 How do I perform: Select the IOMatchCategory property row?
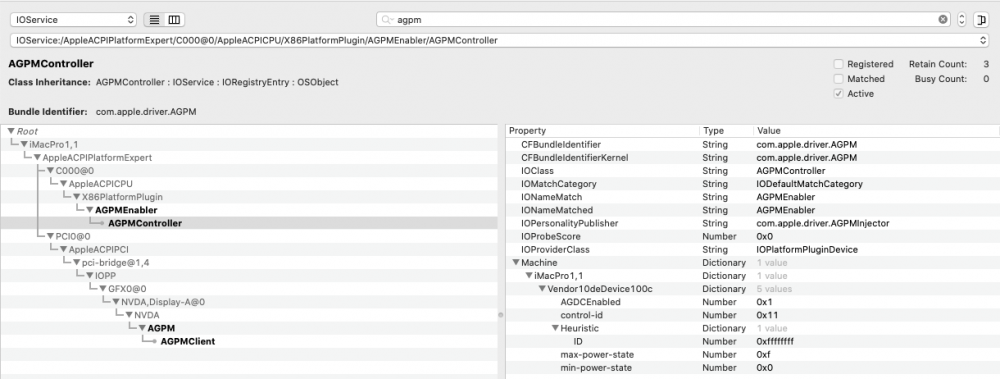pyautogui.click(x=753, y=184)
